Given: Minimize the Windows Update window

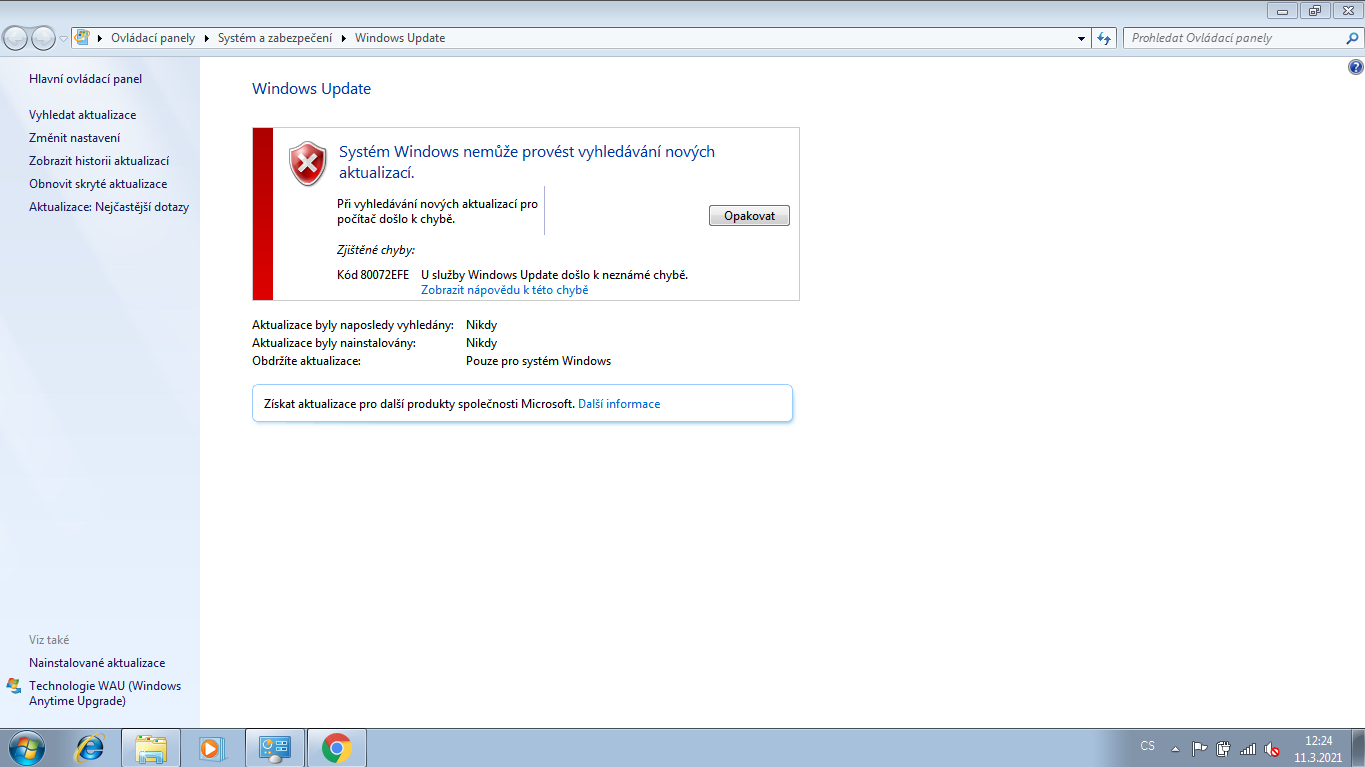Looking at the screenshot, I should pos(1283,10).
